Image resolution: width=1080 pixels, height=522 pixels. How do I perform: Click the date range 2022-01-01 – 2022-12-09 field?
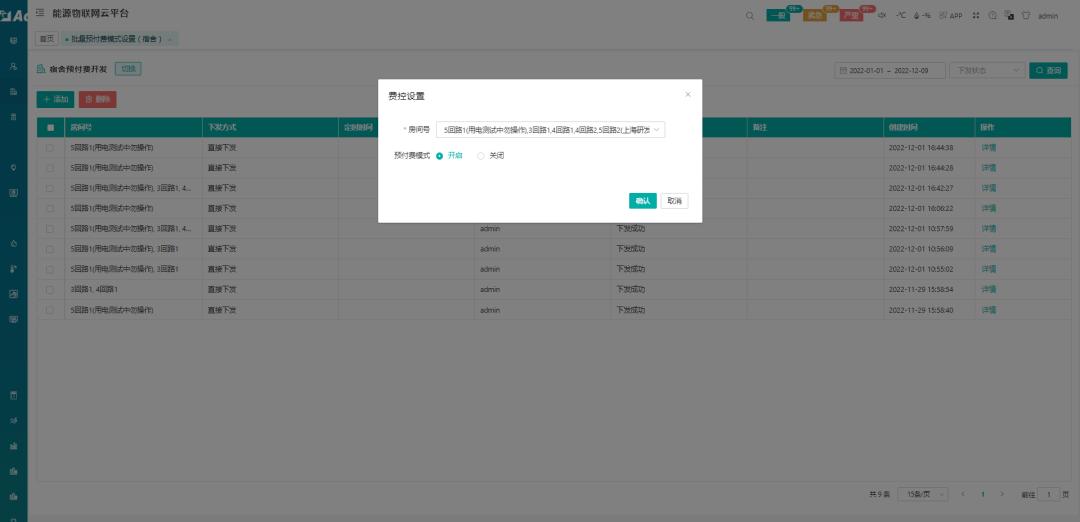tap(890, 70)
